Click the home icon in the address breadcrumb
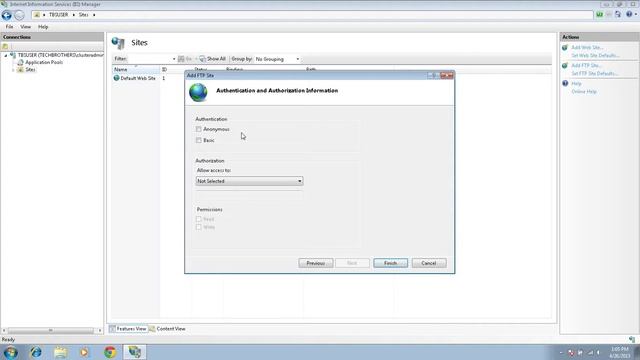Image resolution: width=640 pixels, height=360 pixels. (x=37, y=15)
